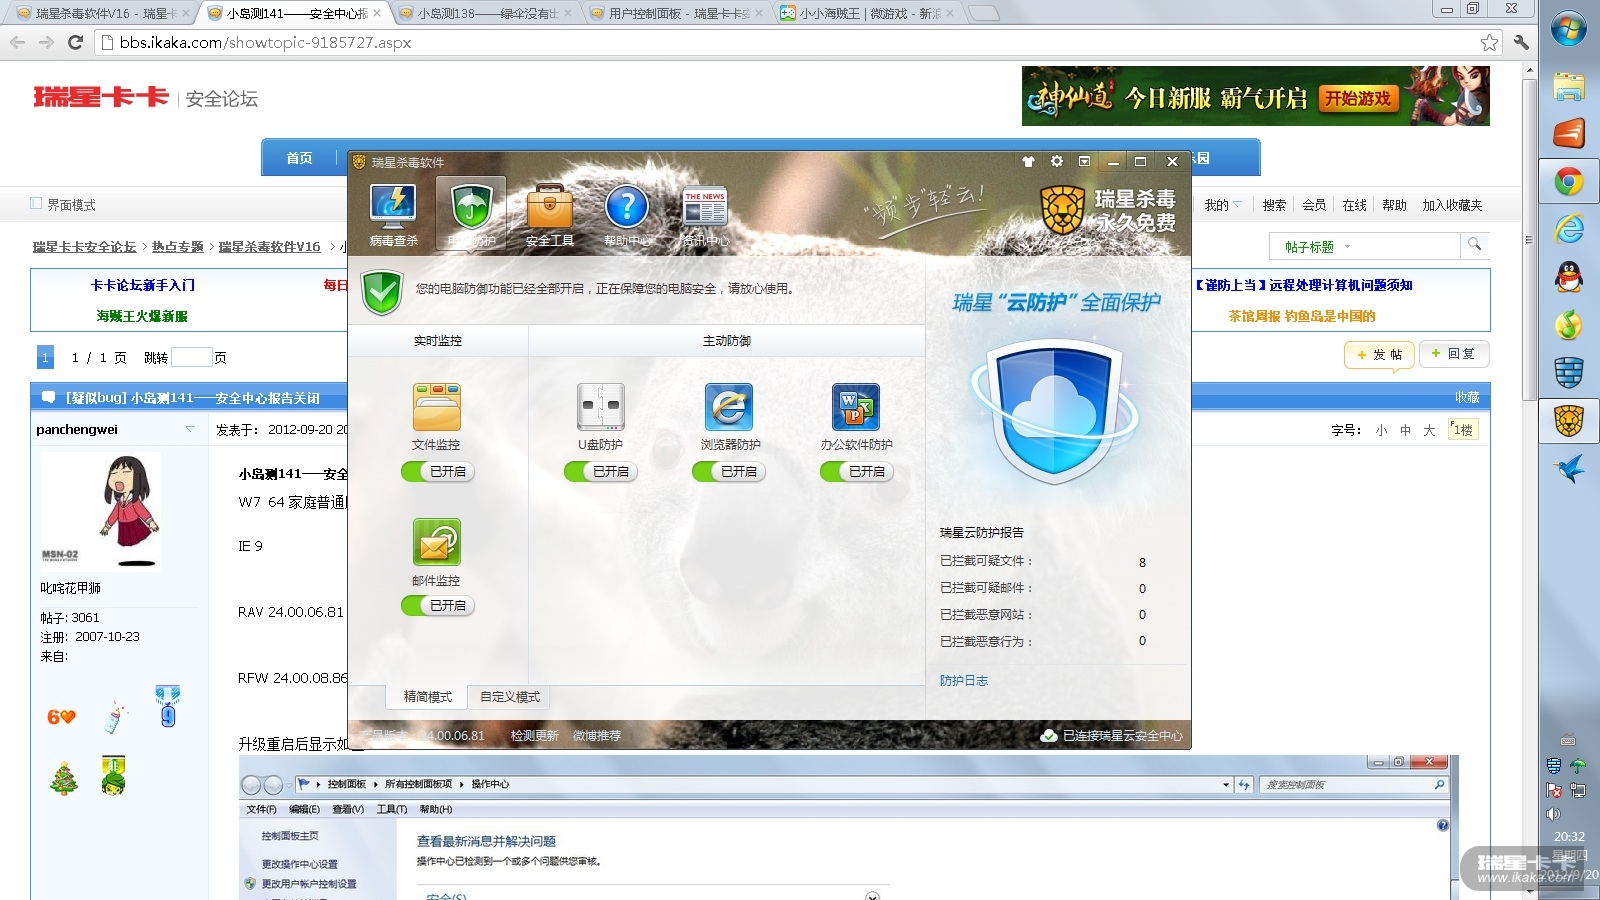The width and height of the screenshot is (1600, 900).
Task: Click 微博推荐 in Rising footer
Action: [x=597, y=736]
